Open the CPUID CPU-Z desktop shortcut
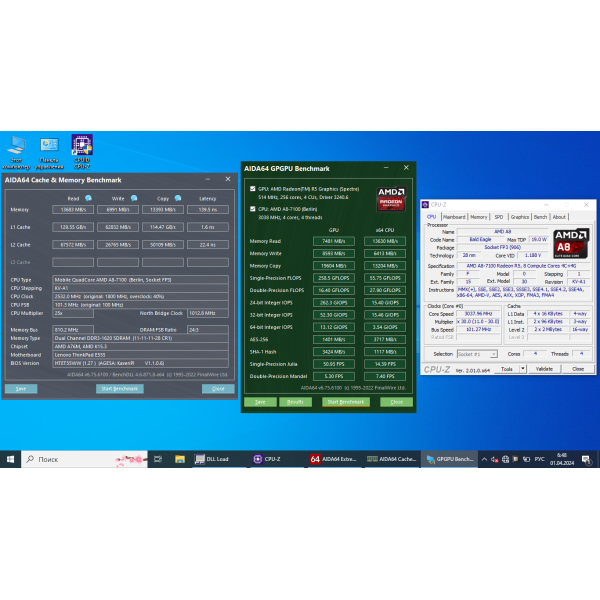The width and height of the screenshot is (600, 600). [82, 152]
